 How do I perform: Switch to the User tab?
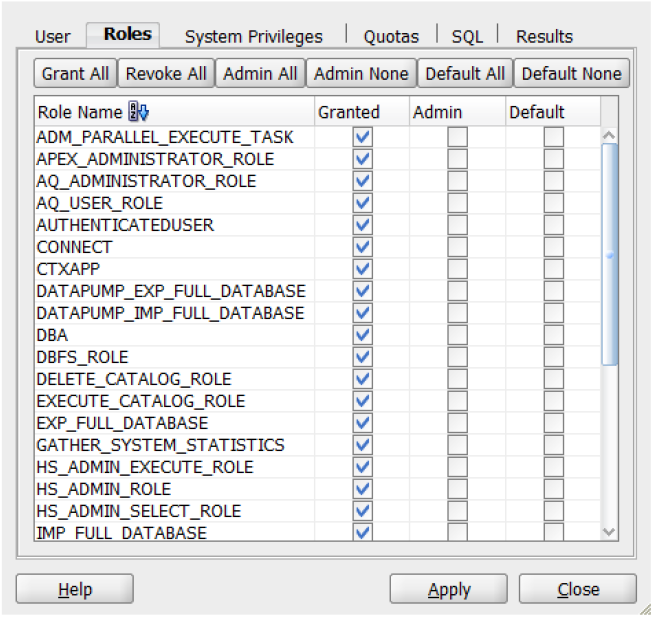(53, 37)
